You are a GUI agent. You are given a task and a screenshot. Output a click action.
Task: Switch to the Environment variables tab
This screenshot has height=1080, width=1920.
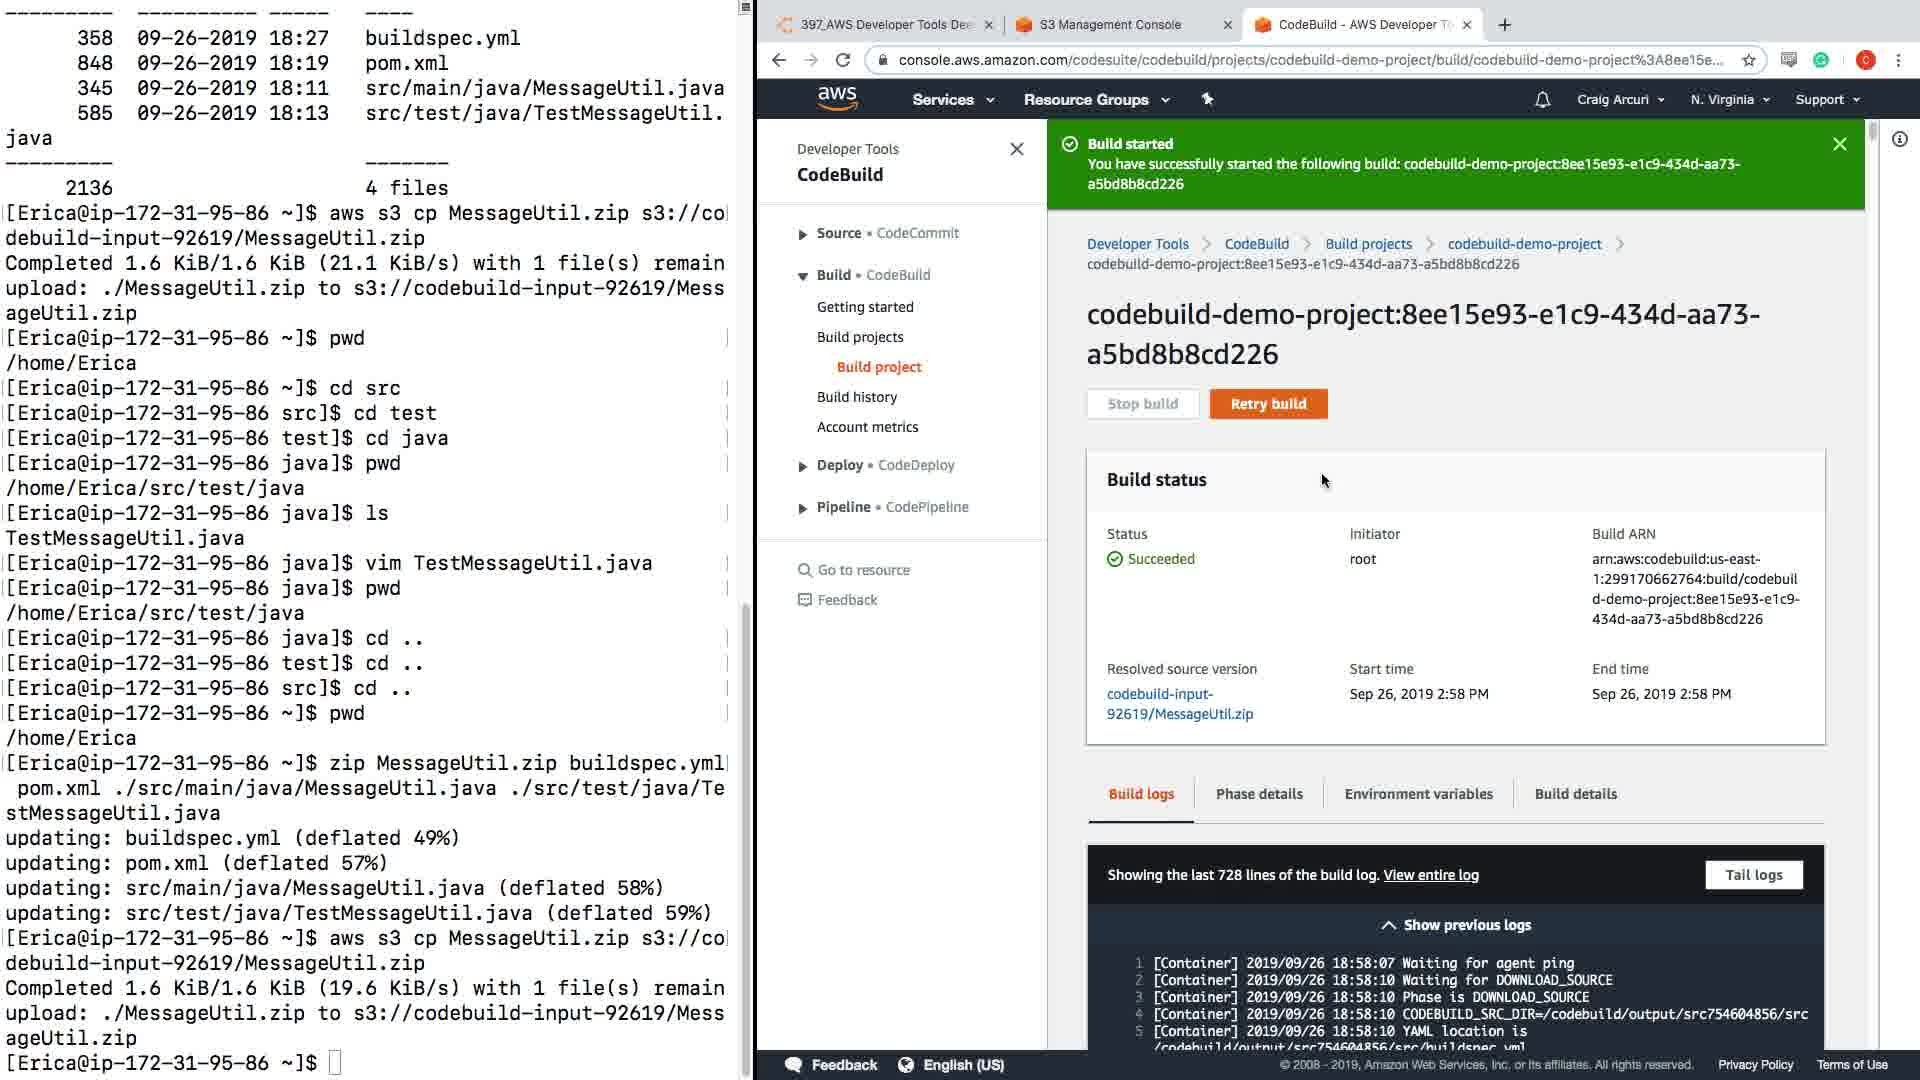[1418, 794]
